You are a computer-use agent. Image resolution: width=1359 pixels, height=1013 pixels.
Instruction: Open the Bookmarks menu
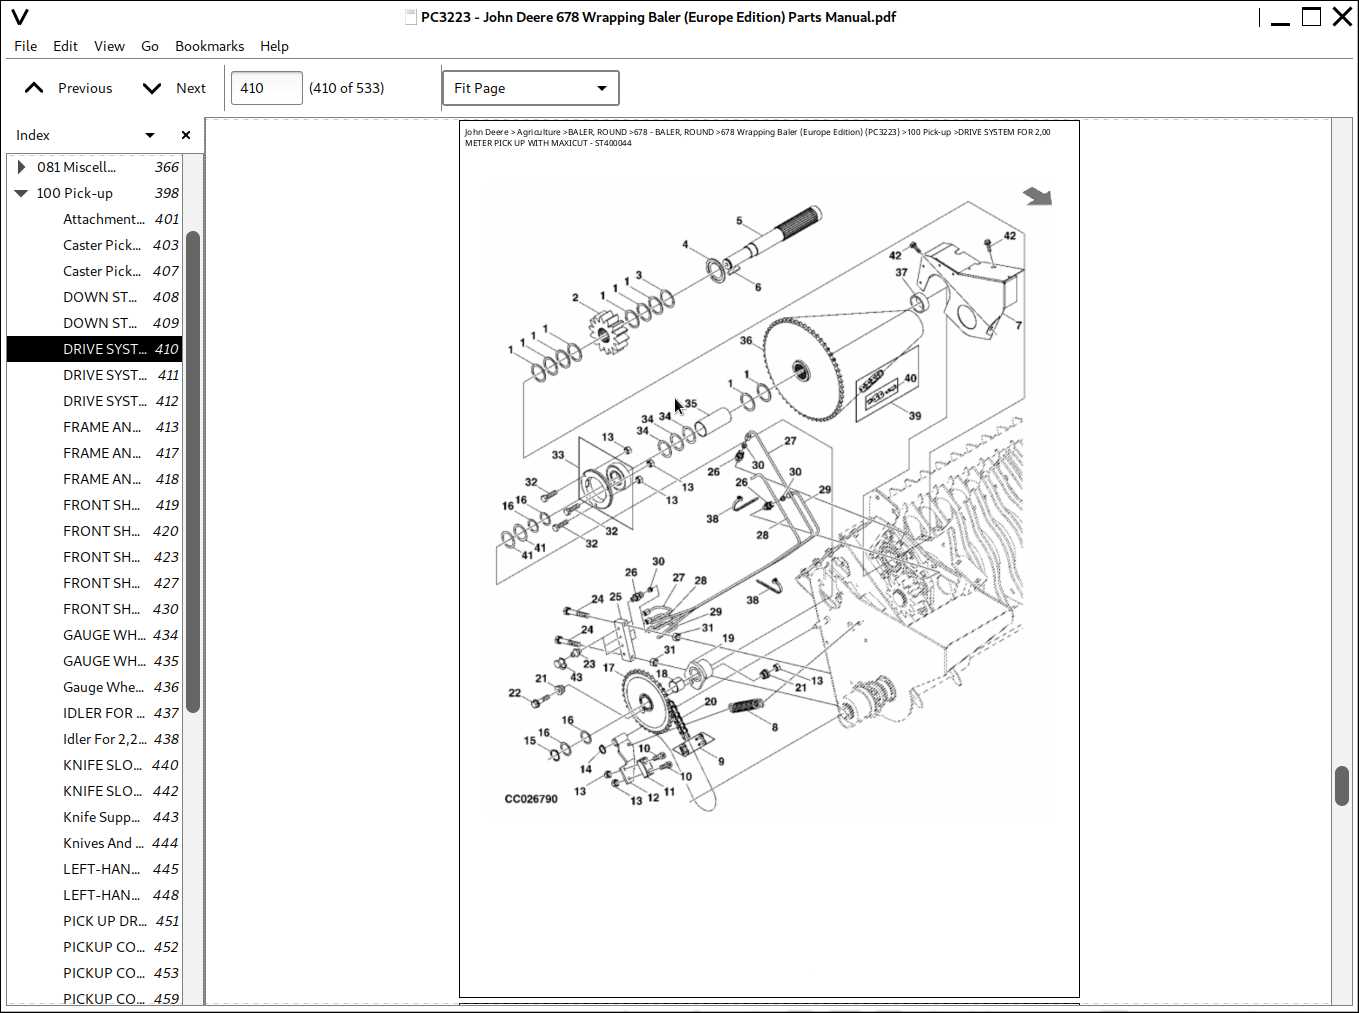(209, 46)
